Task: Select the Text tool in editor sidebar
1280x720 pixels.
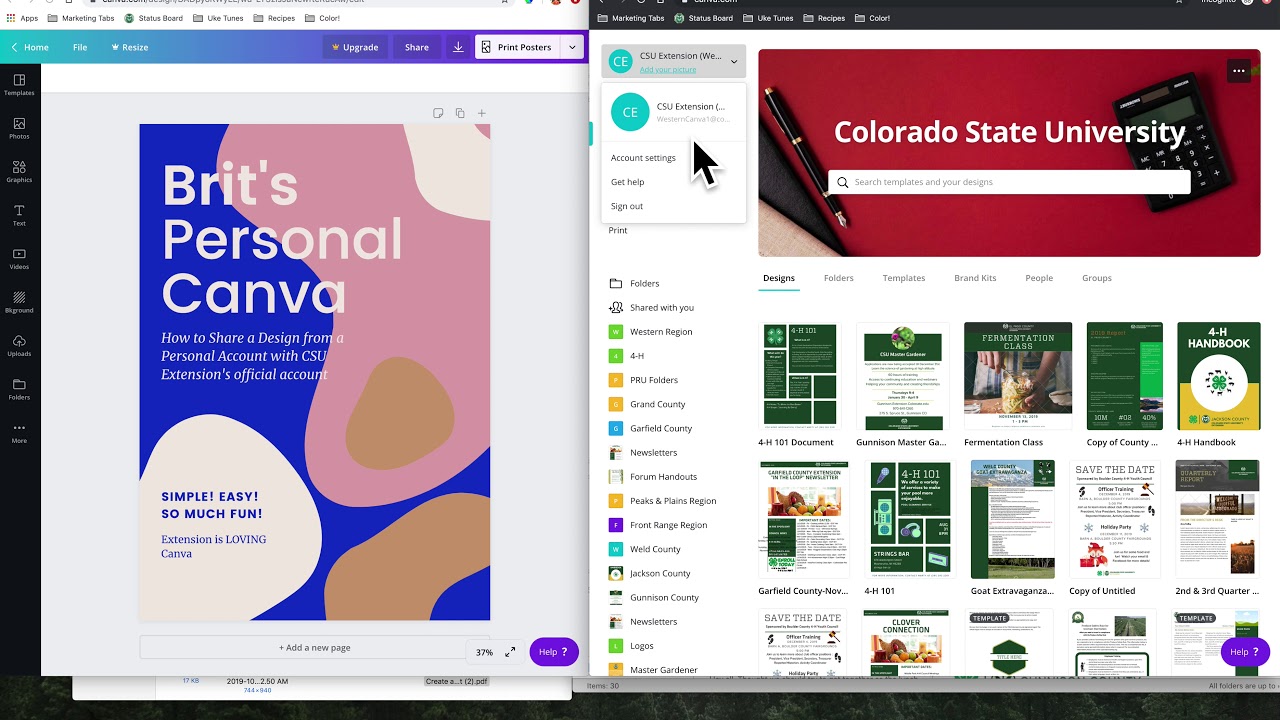Action: click(19, 215)
